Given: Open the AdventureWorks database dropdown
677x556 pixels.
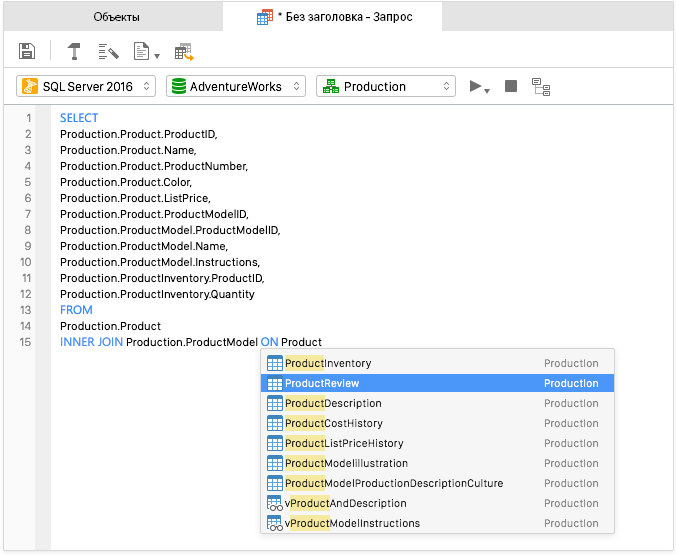Looking at the screenshot, I should 236,86.
